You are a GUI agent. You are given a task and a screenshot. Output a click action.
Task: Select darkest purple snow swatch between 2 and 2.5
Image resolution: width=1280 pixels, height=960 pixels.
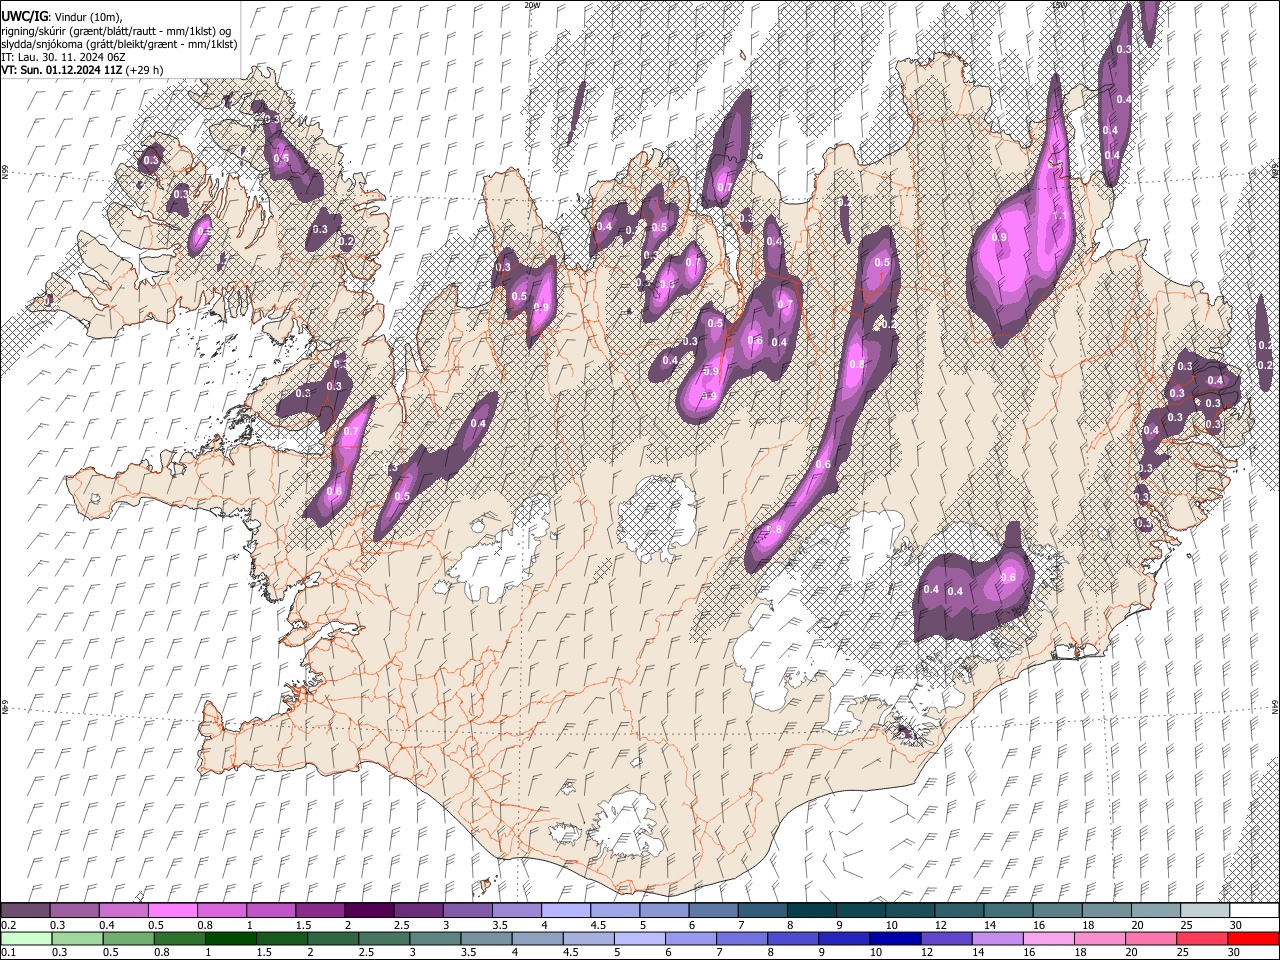tap(368, 911)
